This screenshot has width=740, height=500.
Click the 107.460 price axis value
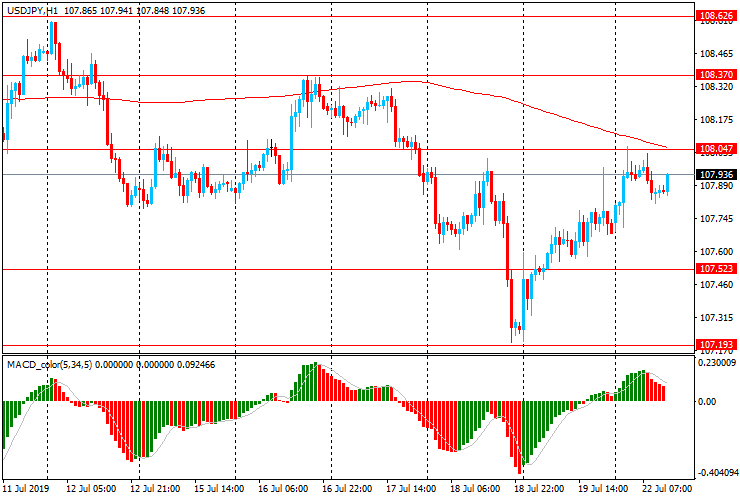(716, 285)
